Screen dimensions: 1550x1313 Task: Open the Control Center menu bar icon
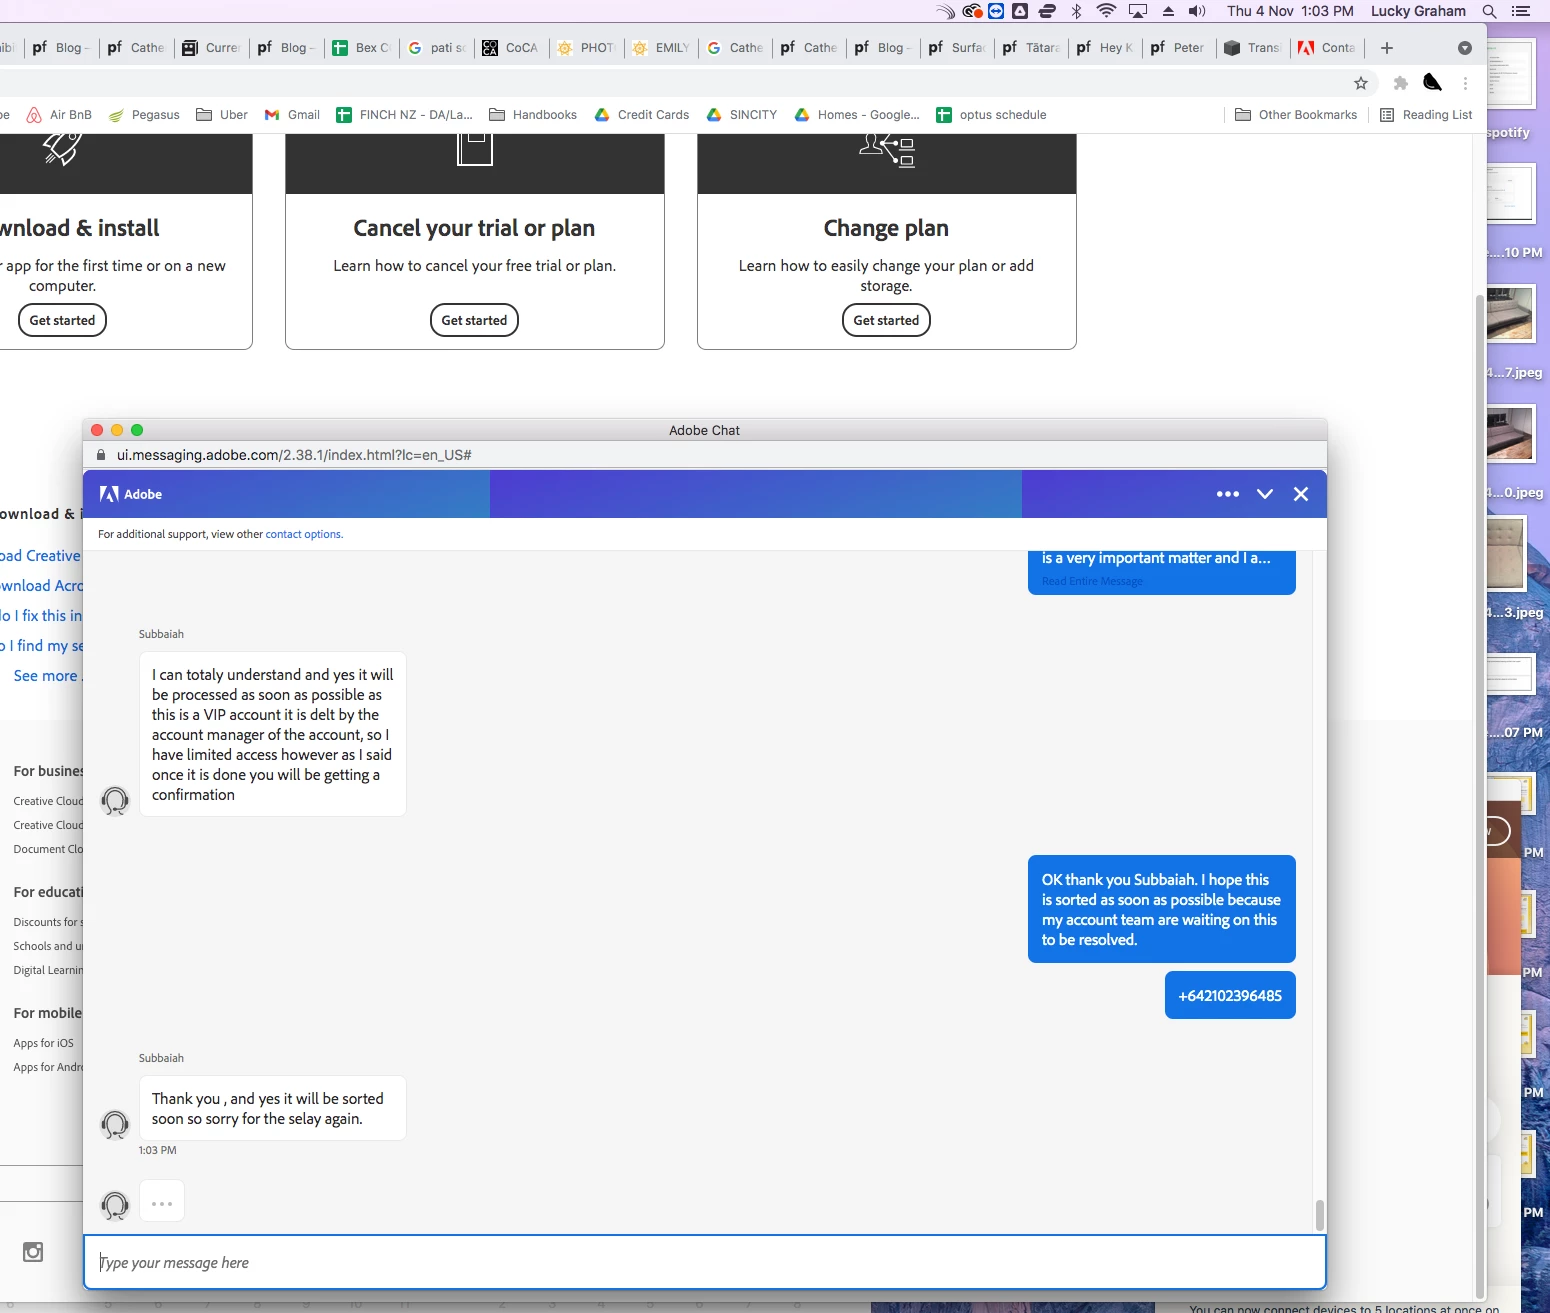tap(1521, 11)
